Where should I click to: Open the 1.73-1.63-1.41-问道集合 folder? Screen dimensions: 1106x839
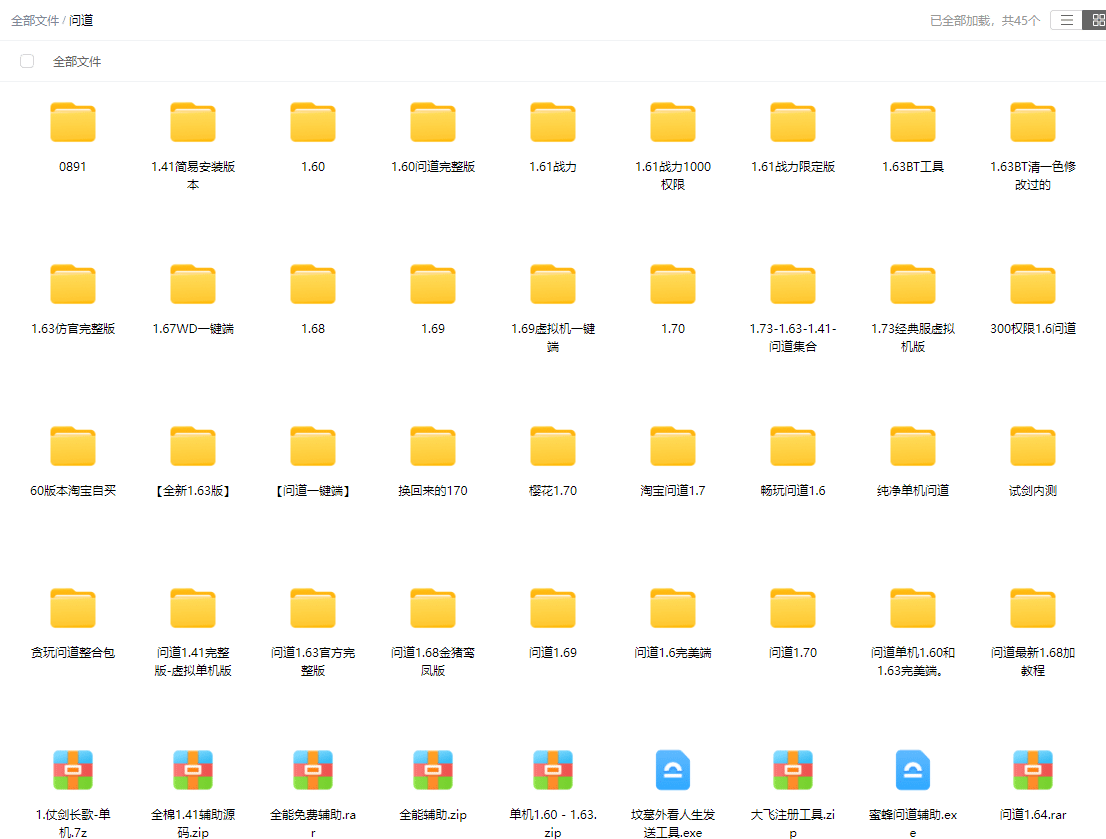point(793,284)
